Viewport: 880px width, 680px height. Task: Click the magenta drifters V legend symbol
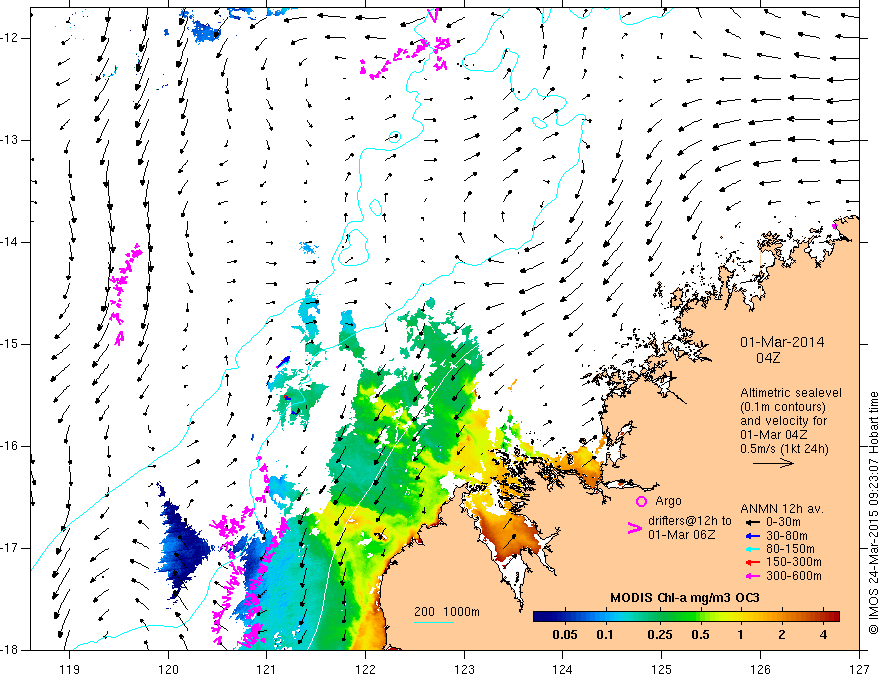tap(634, 528)
